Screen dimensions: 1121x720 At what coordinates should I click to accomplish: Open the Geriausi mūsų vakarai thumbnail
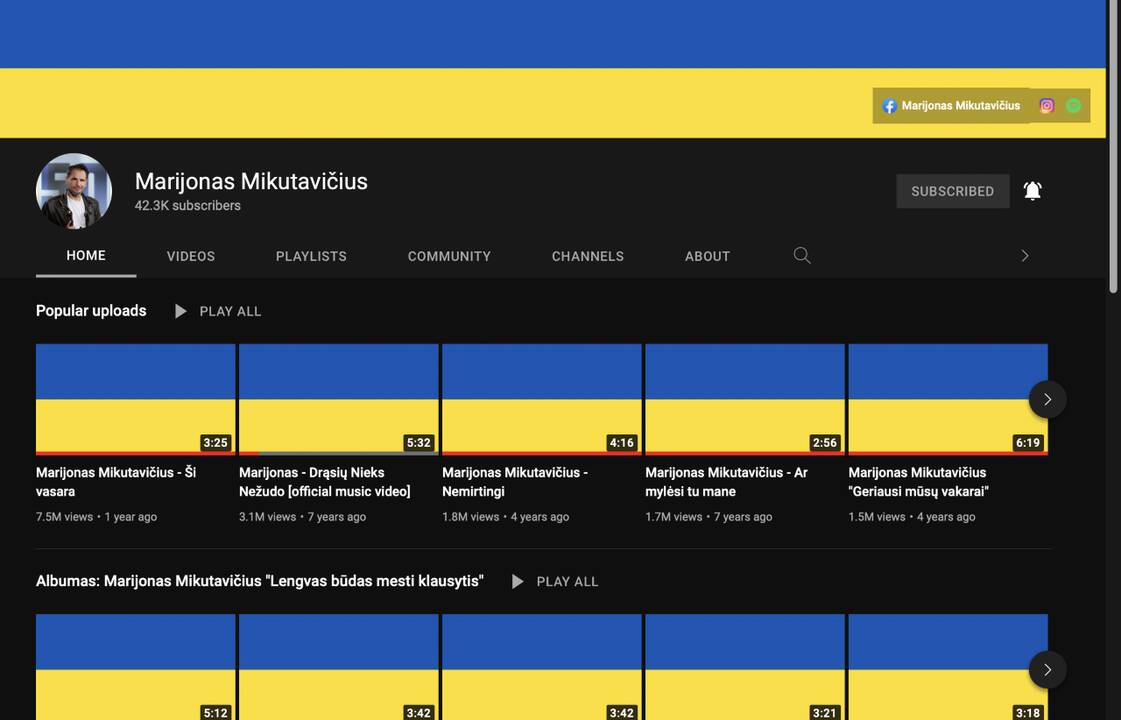[x=947, y=399]
